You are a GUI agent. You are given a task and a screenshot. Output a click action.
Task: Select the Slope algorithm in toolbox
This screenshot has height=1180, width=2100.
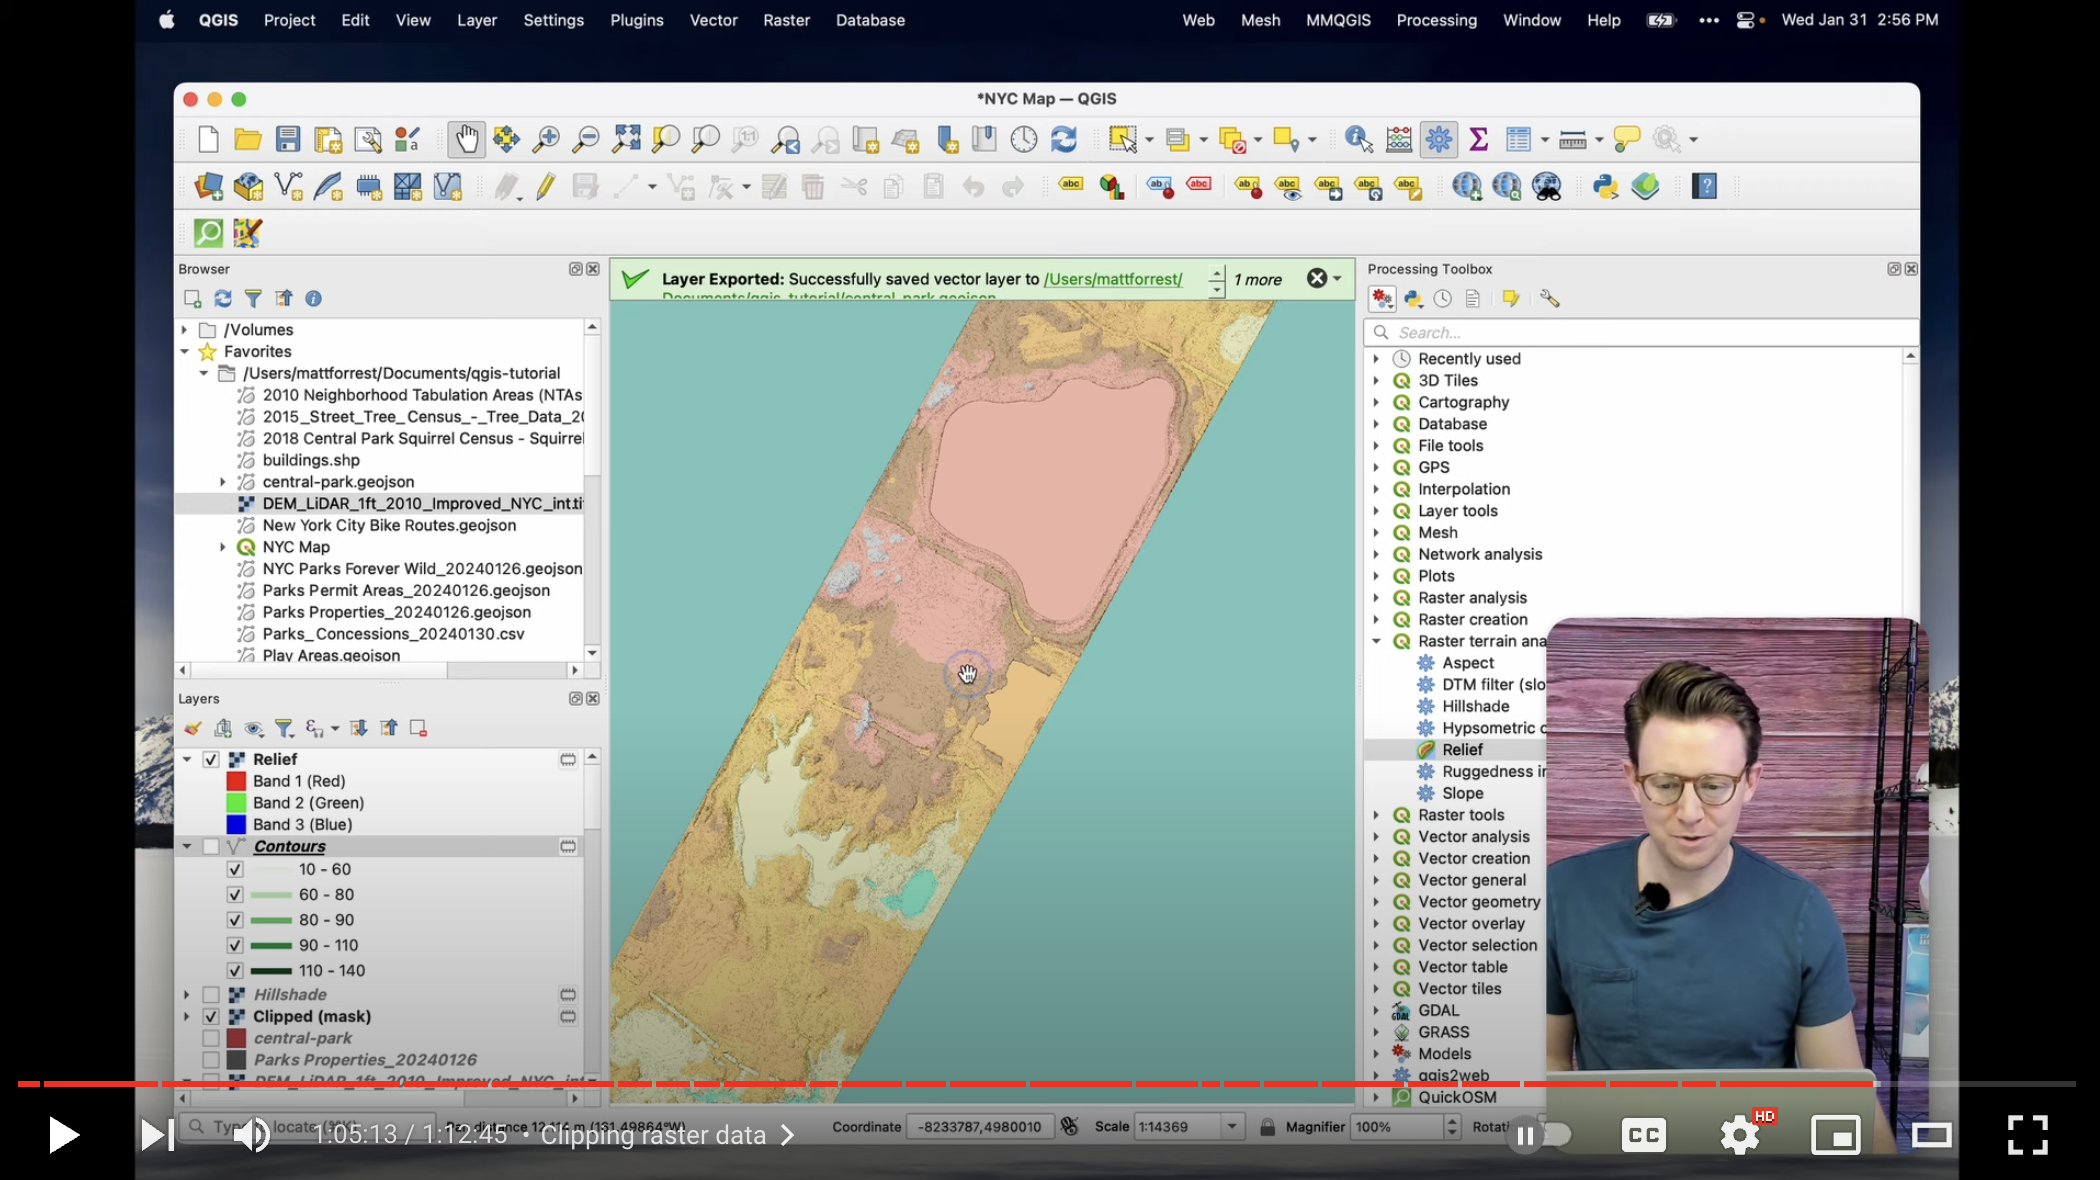[x=1462, y=793]
